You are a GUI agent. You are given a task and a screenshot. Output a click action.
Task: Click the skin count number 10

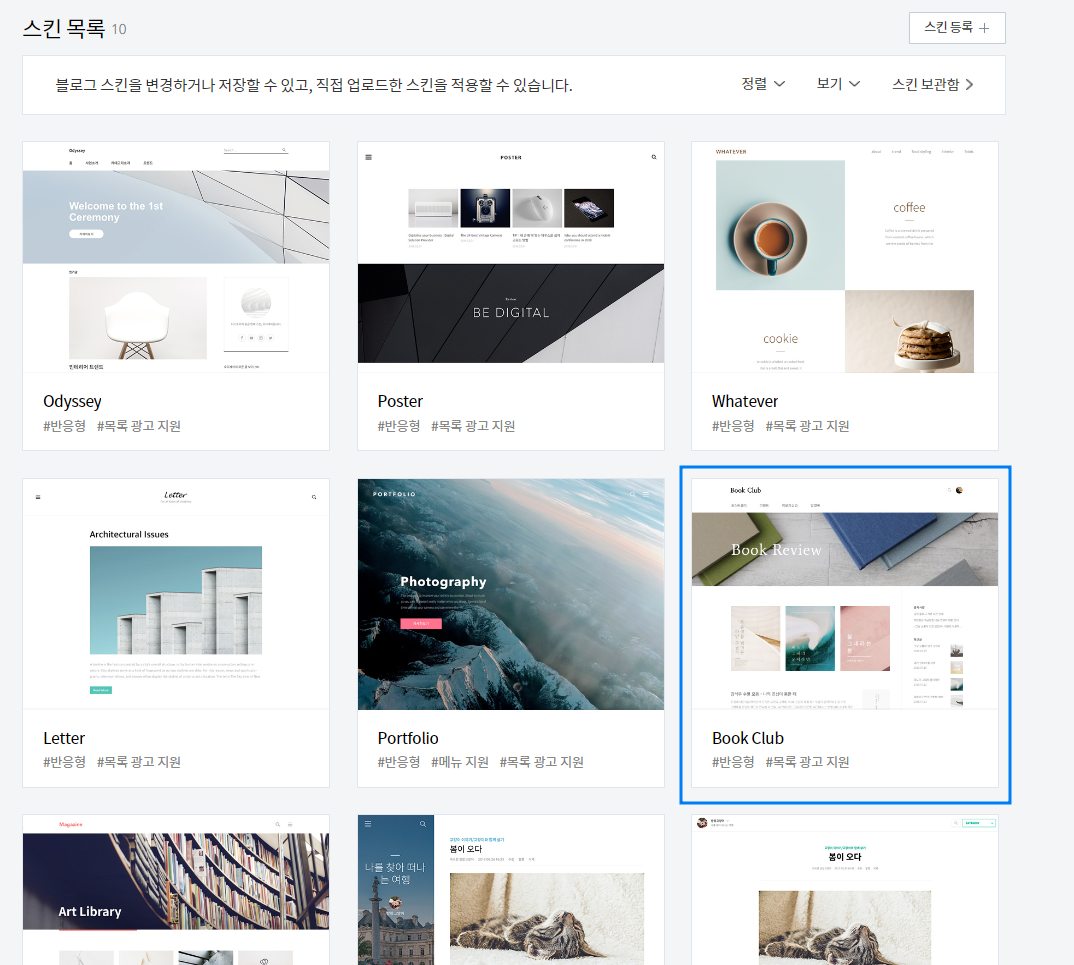click(x=119, y=29)
